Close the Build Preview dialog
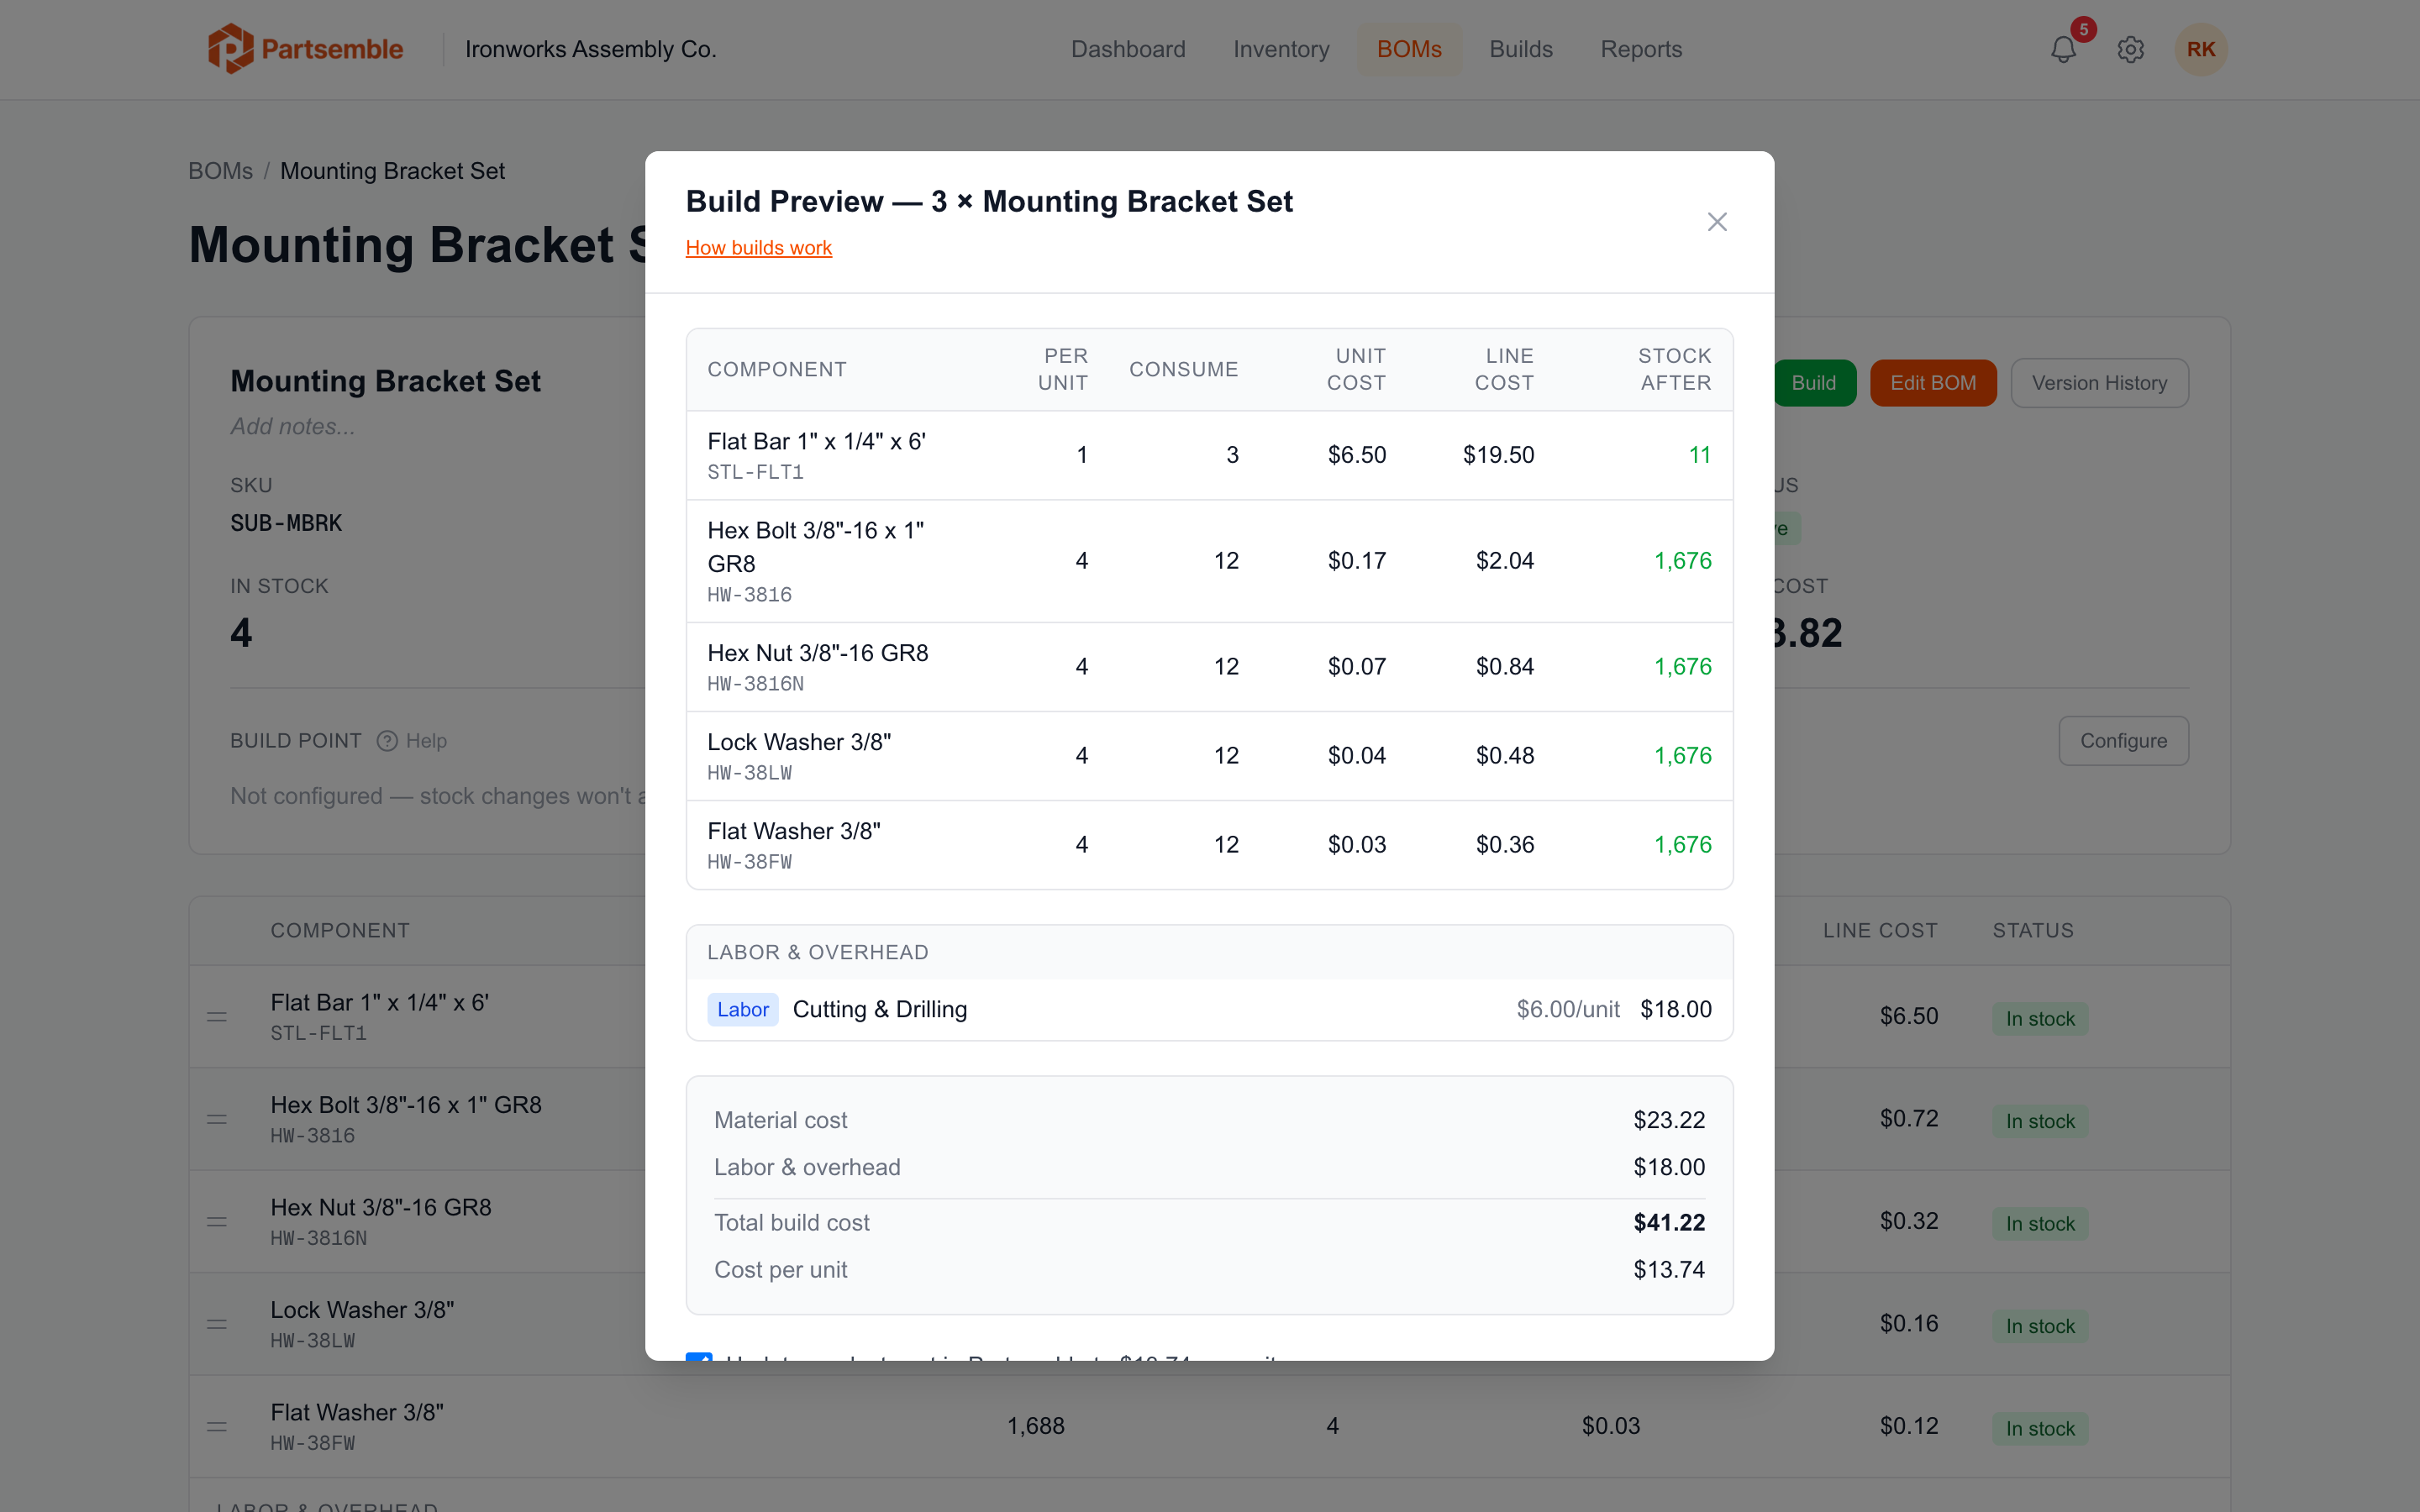Image resolution: width=2420 pixels, height=1512 pixels. 1717,221
